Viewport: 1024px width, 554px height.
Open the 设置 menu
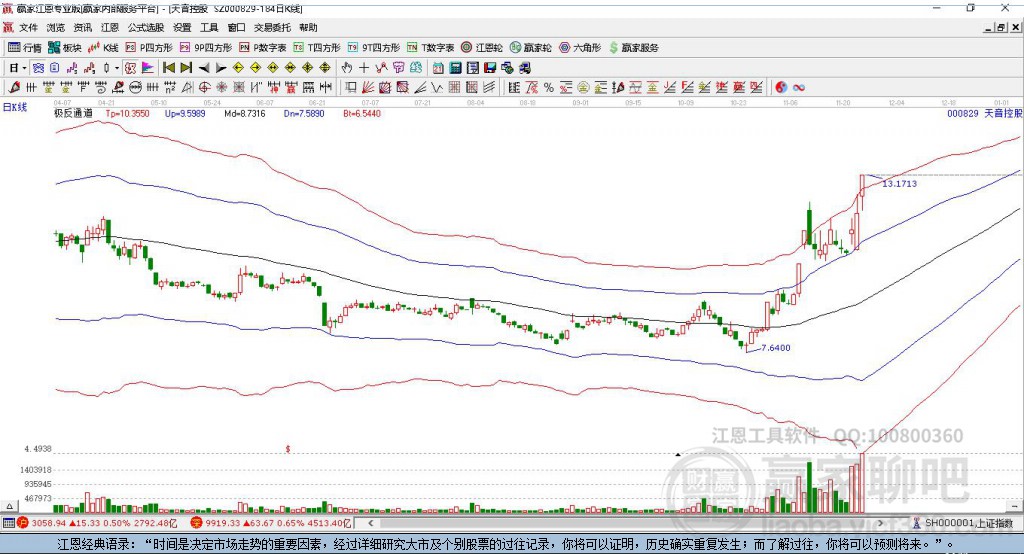tap(182, 27)
